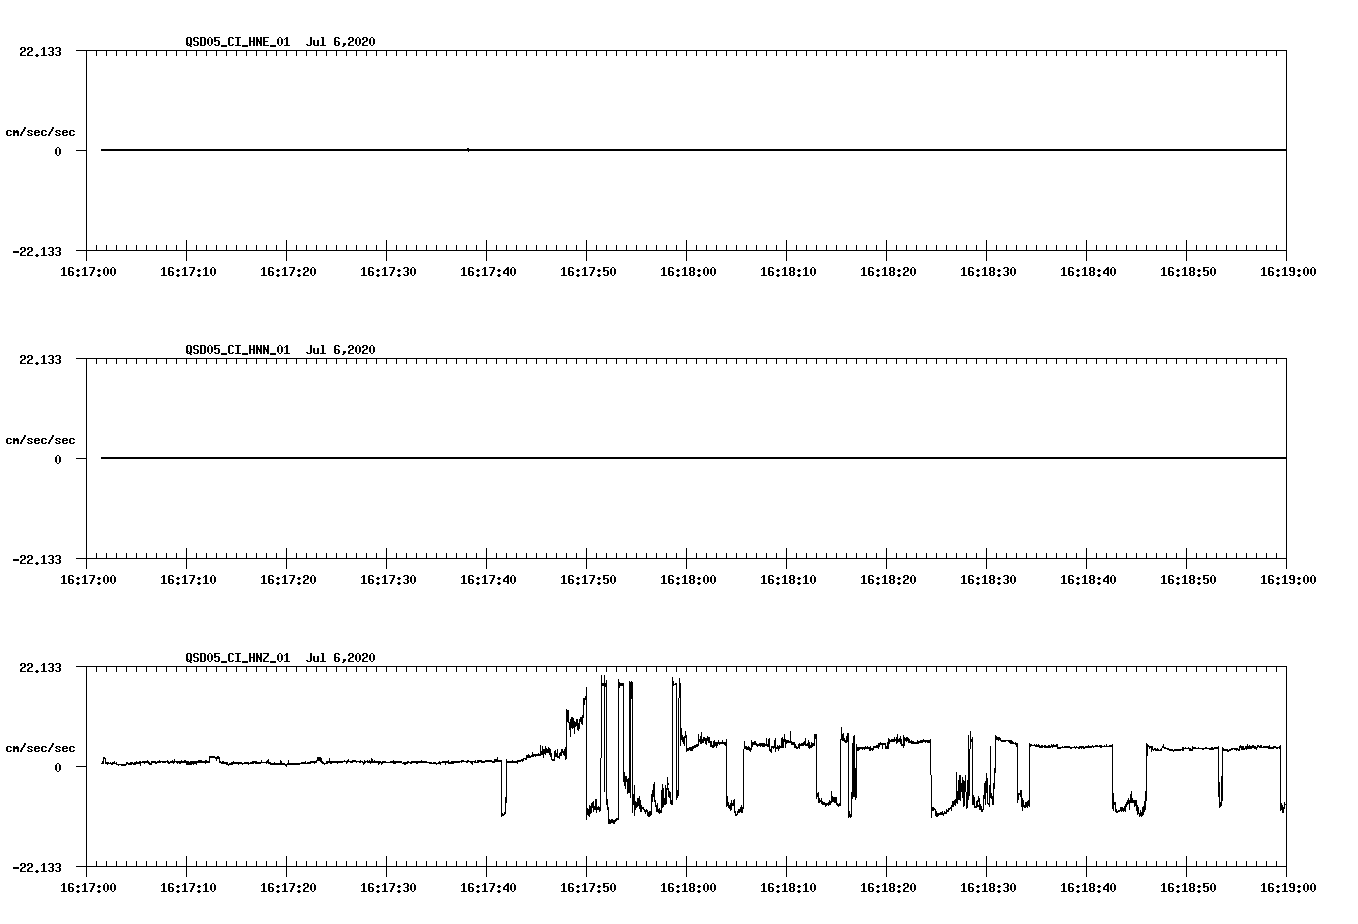Viewport: 1358px width, 924px height.
Task: Click the cm/sec/sec unit label on HNZ plot
Action: (40, 748)
